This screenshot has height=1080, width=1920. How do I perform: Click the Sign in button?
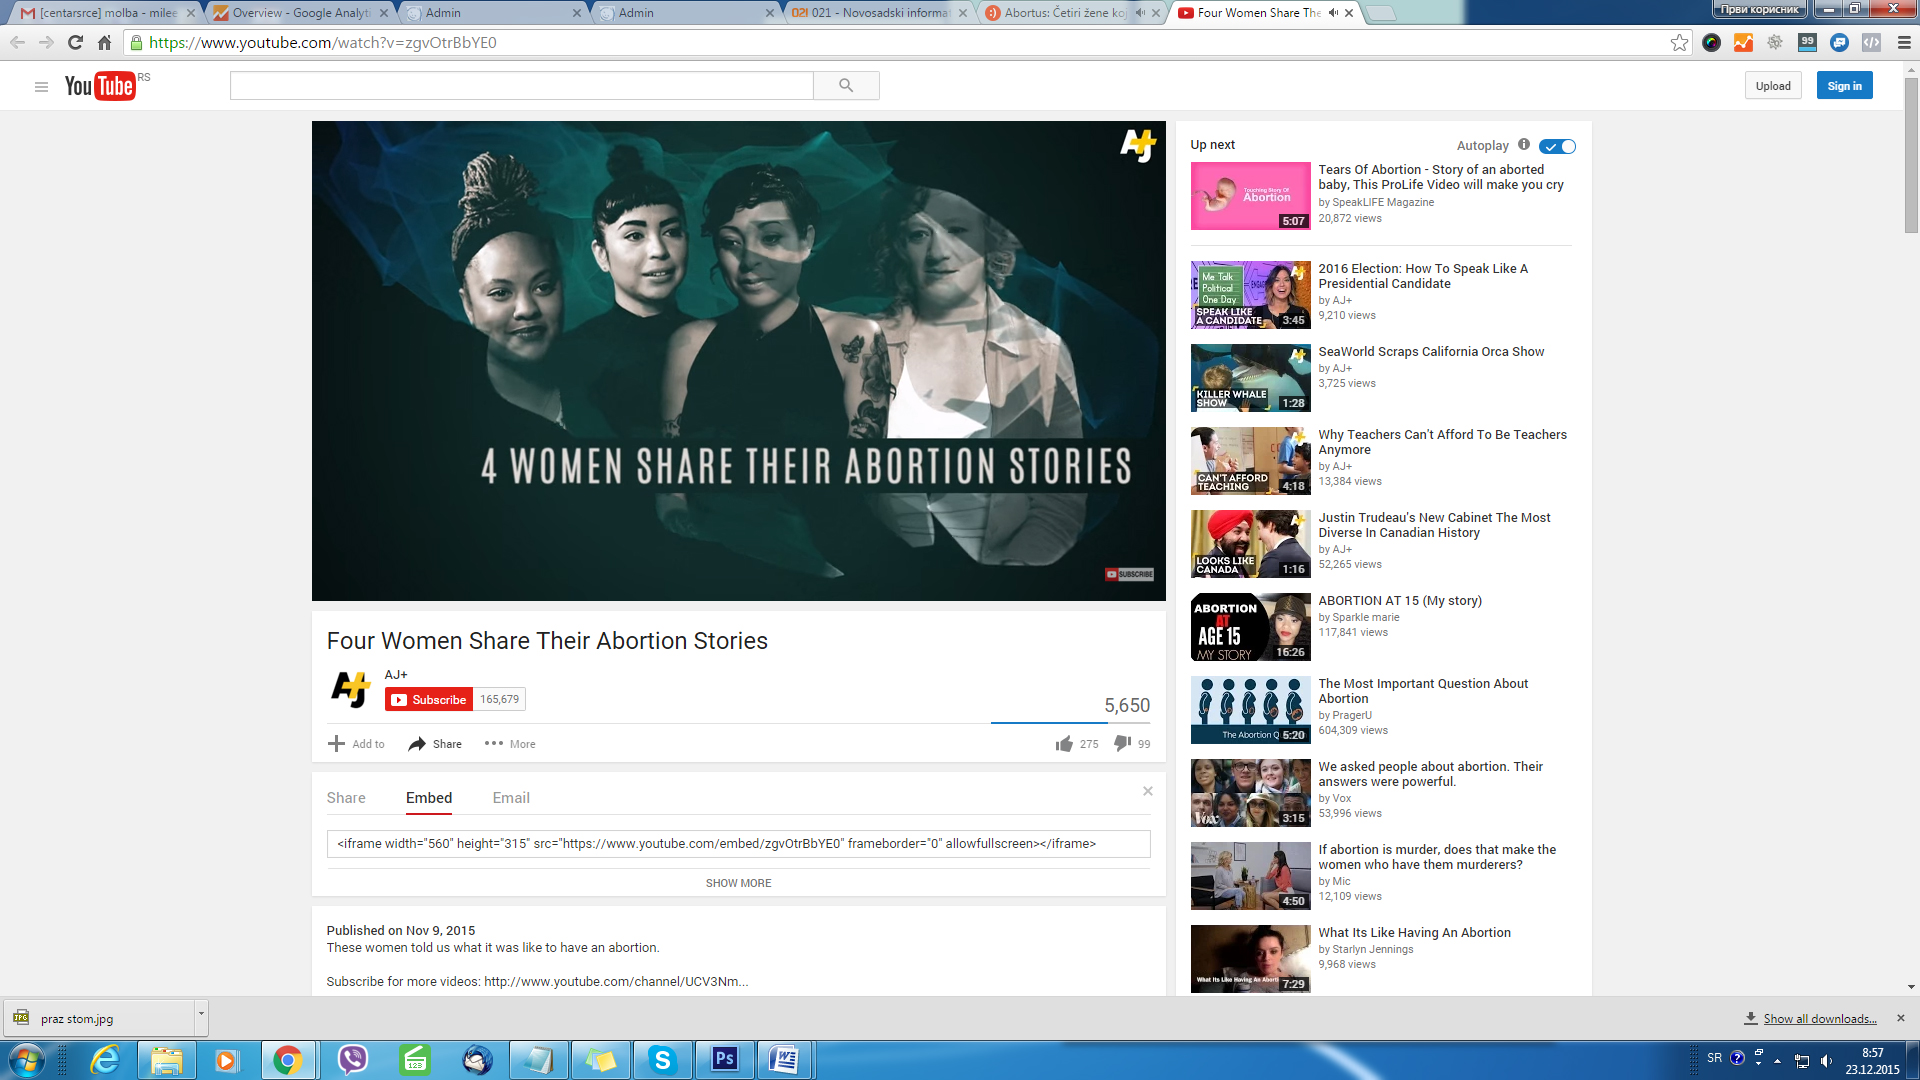pos(1844,86)
